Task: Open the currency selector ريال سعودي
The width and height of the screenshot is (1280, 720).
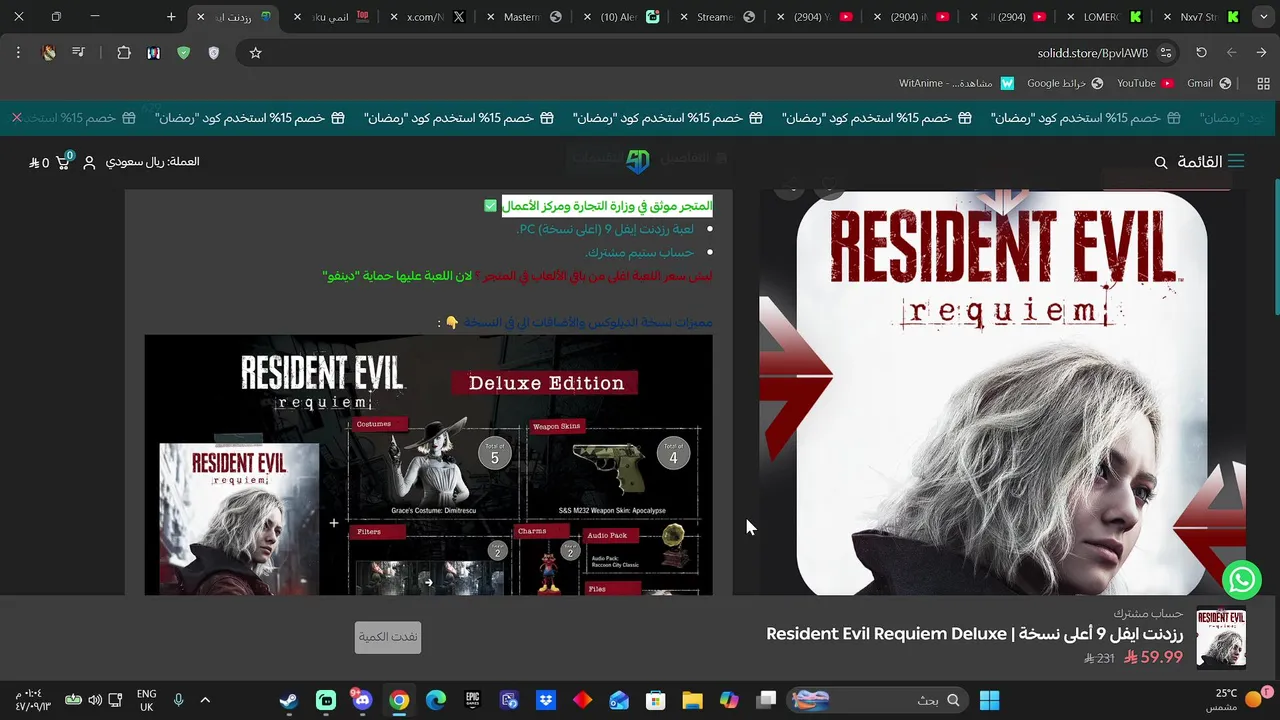Action: click(152, 162)
